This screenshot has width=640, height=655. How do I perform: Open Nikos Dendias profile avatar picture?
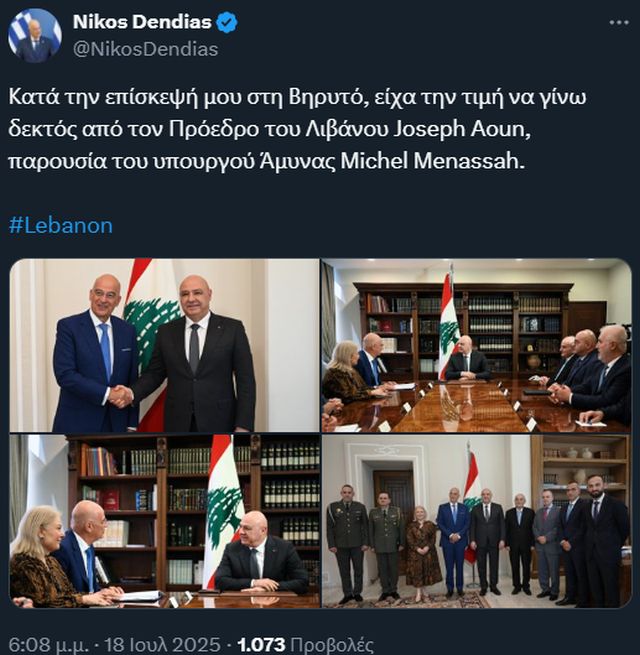35,36
